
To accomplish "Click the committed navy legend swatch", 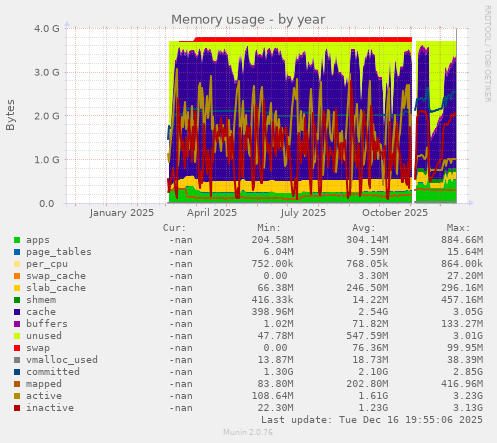I will click(17, 372).
